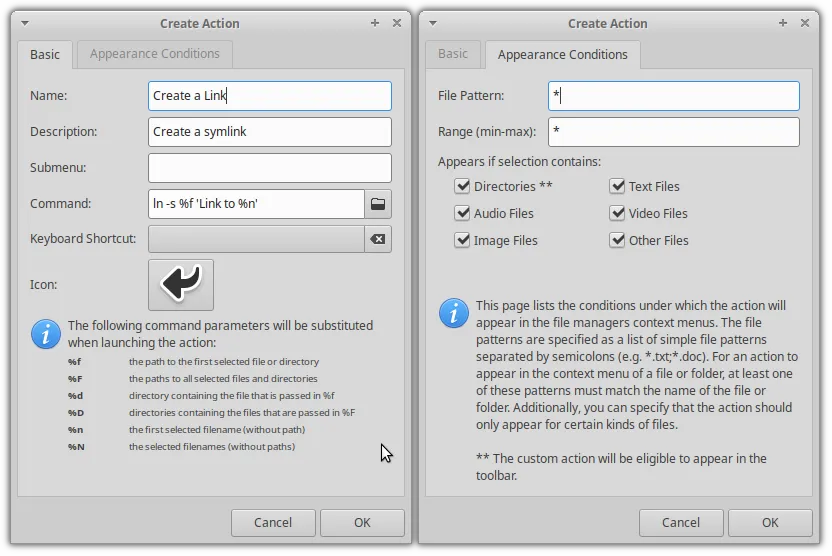Choose a new icon via curved arrow button

[x=181, y=284]
